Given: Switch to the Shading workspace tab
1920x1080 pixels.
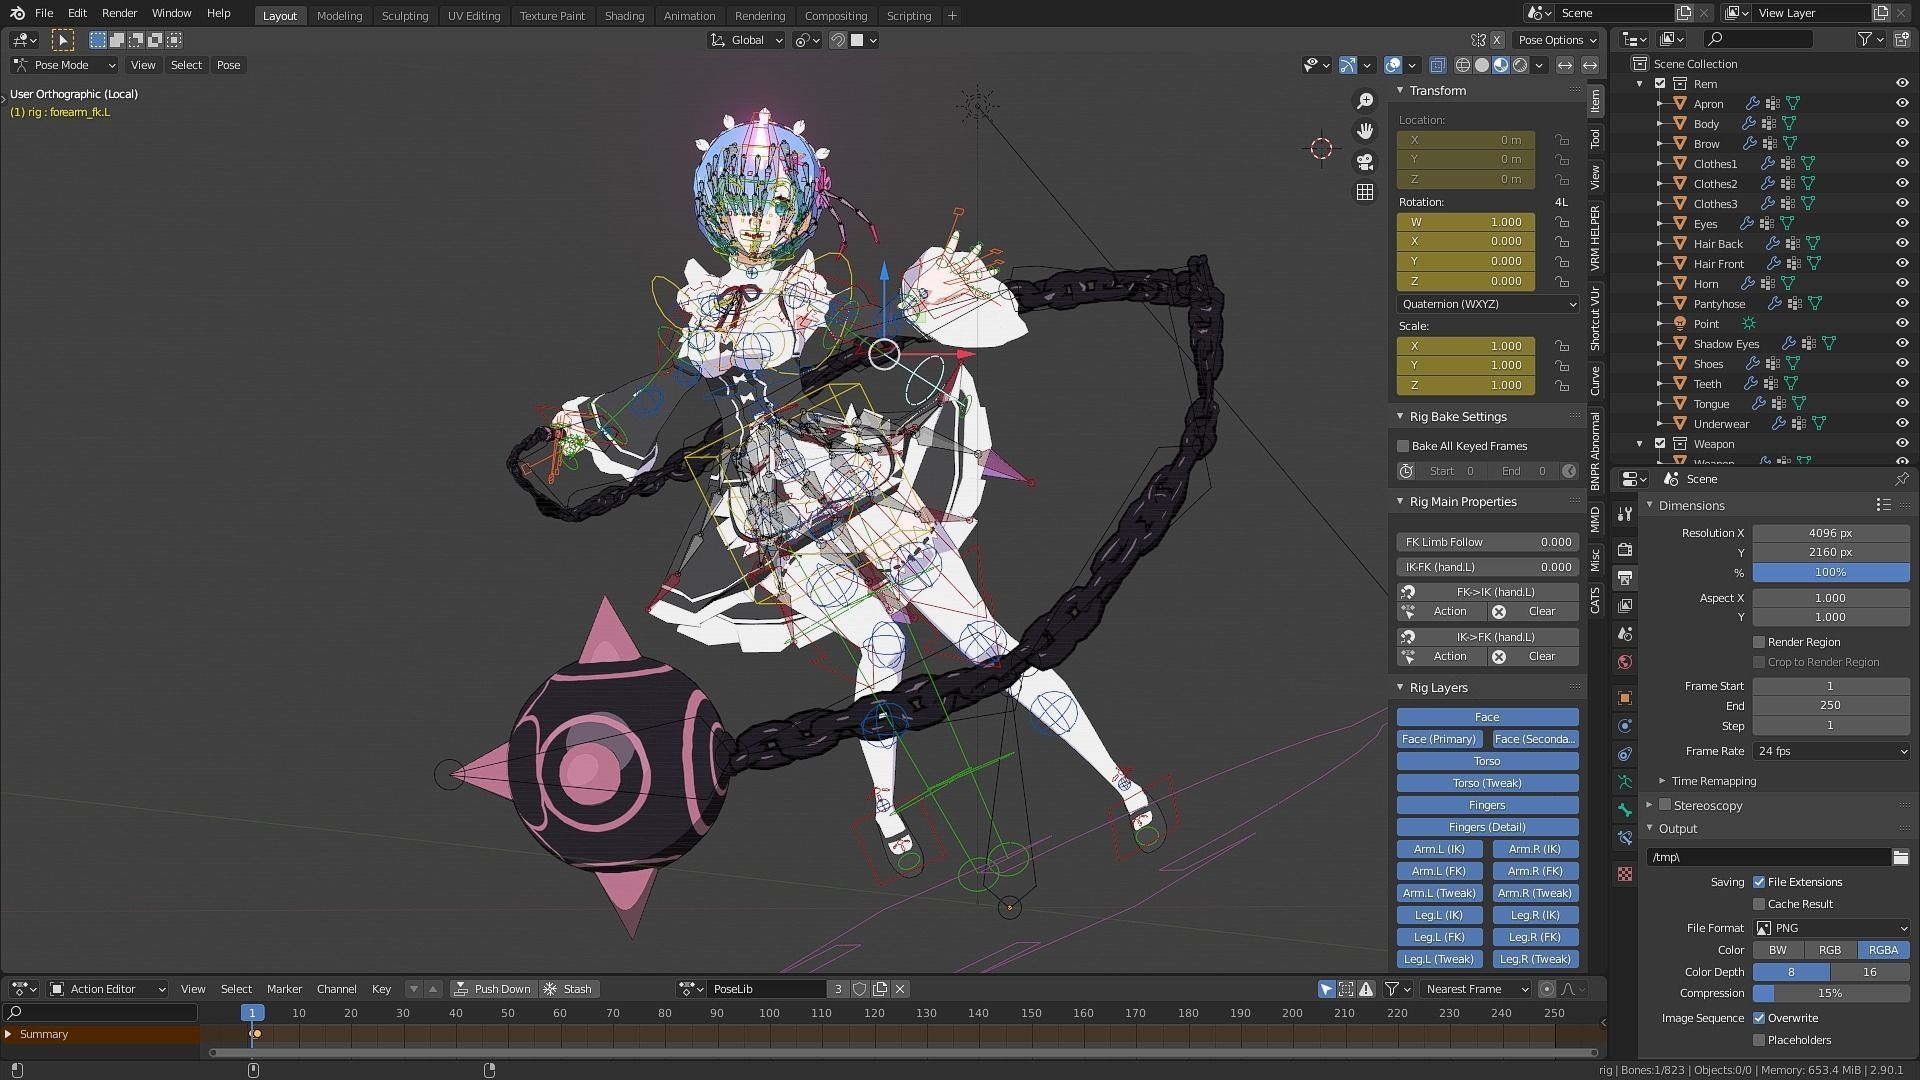Looking at the screenshot, I should click(624, 16).
